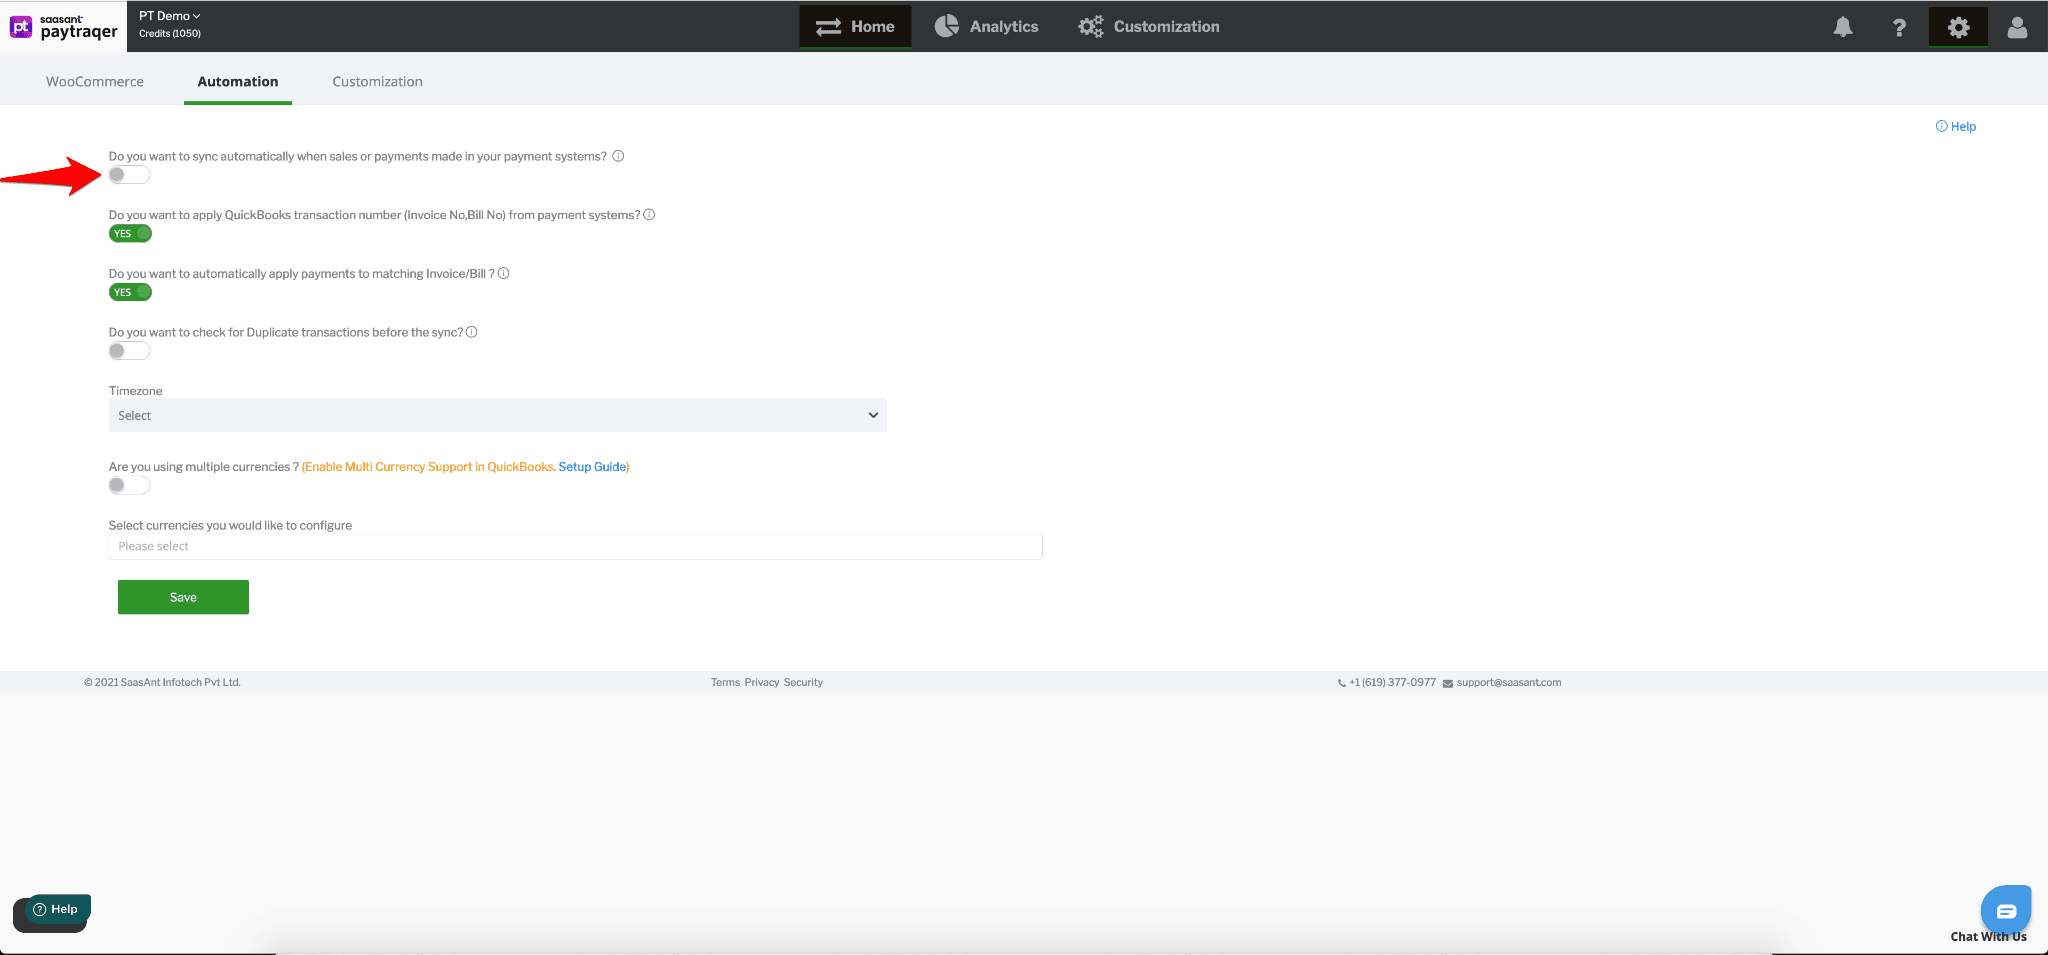Expand the PT Demo account dropdown
The height and width of the screenshot is (955, 2048).
[x=170, y=16]
